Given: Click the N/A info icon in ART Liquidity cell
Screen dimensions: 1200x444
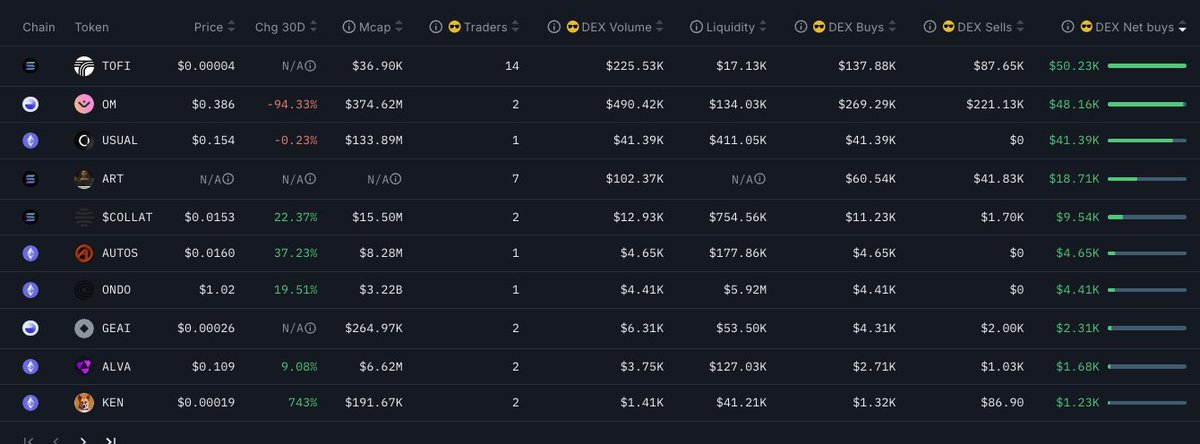Looking at the screenshot, I should [760, 179].
